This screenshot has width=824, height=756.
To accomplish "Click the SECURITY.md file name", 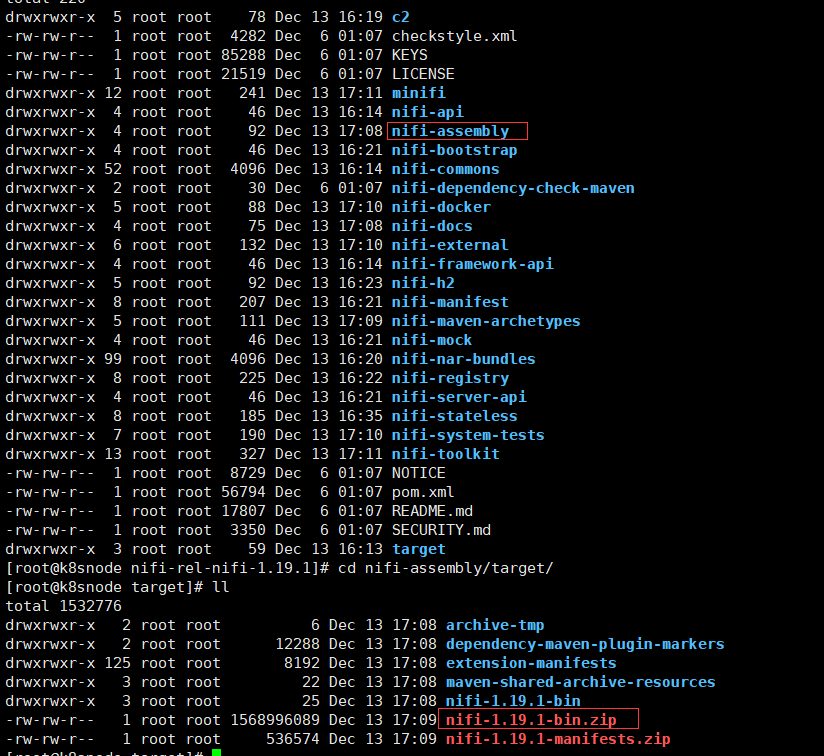I will coord(441,530).
